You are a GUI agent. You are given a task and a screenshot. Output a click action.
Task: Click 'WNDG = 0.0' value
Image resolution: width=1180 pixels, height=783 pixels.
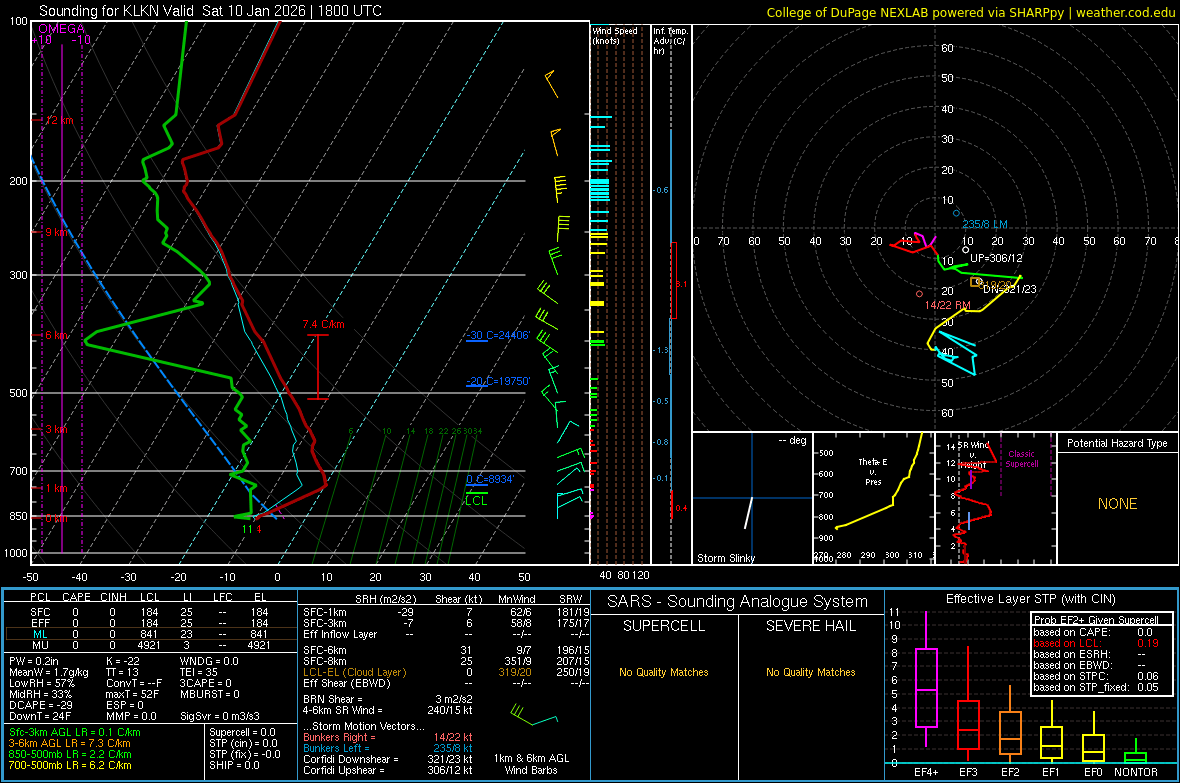(209, 661)
